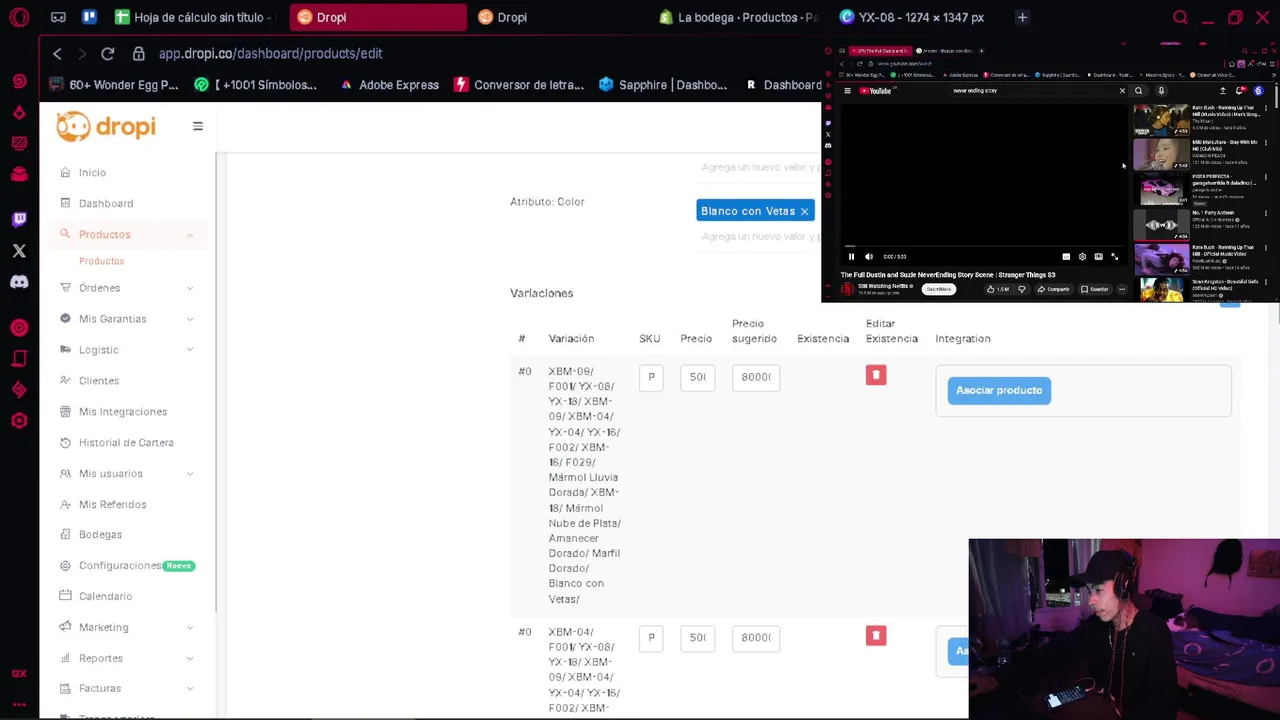Clear the YouTube search text with X
This screenshot has height=720, width=1280.
coord(1122,91)
